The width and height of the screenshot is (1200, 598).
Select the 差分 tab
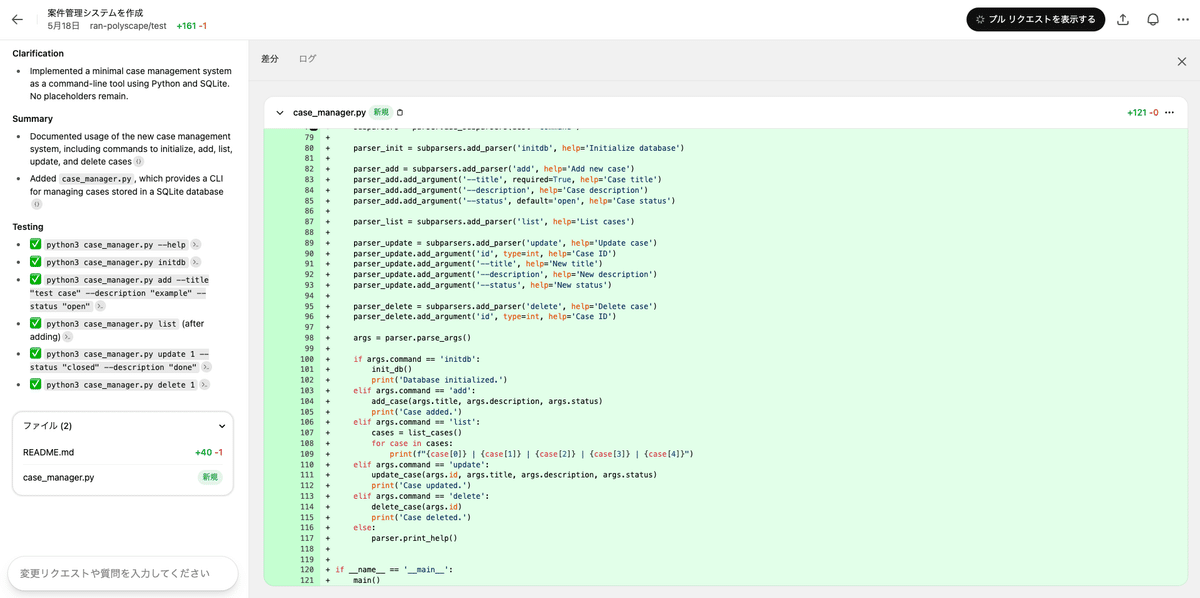pos(270,59)
